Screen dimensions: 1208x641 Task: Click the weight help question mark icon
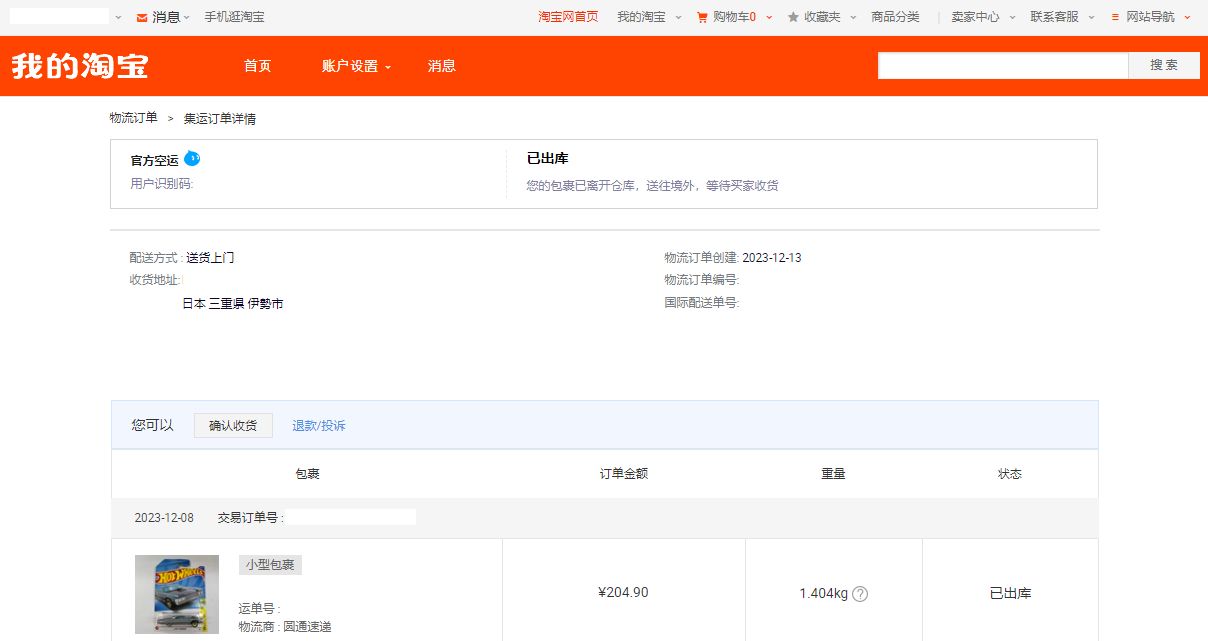point(860,594)
